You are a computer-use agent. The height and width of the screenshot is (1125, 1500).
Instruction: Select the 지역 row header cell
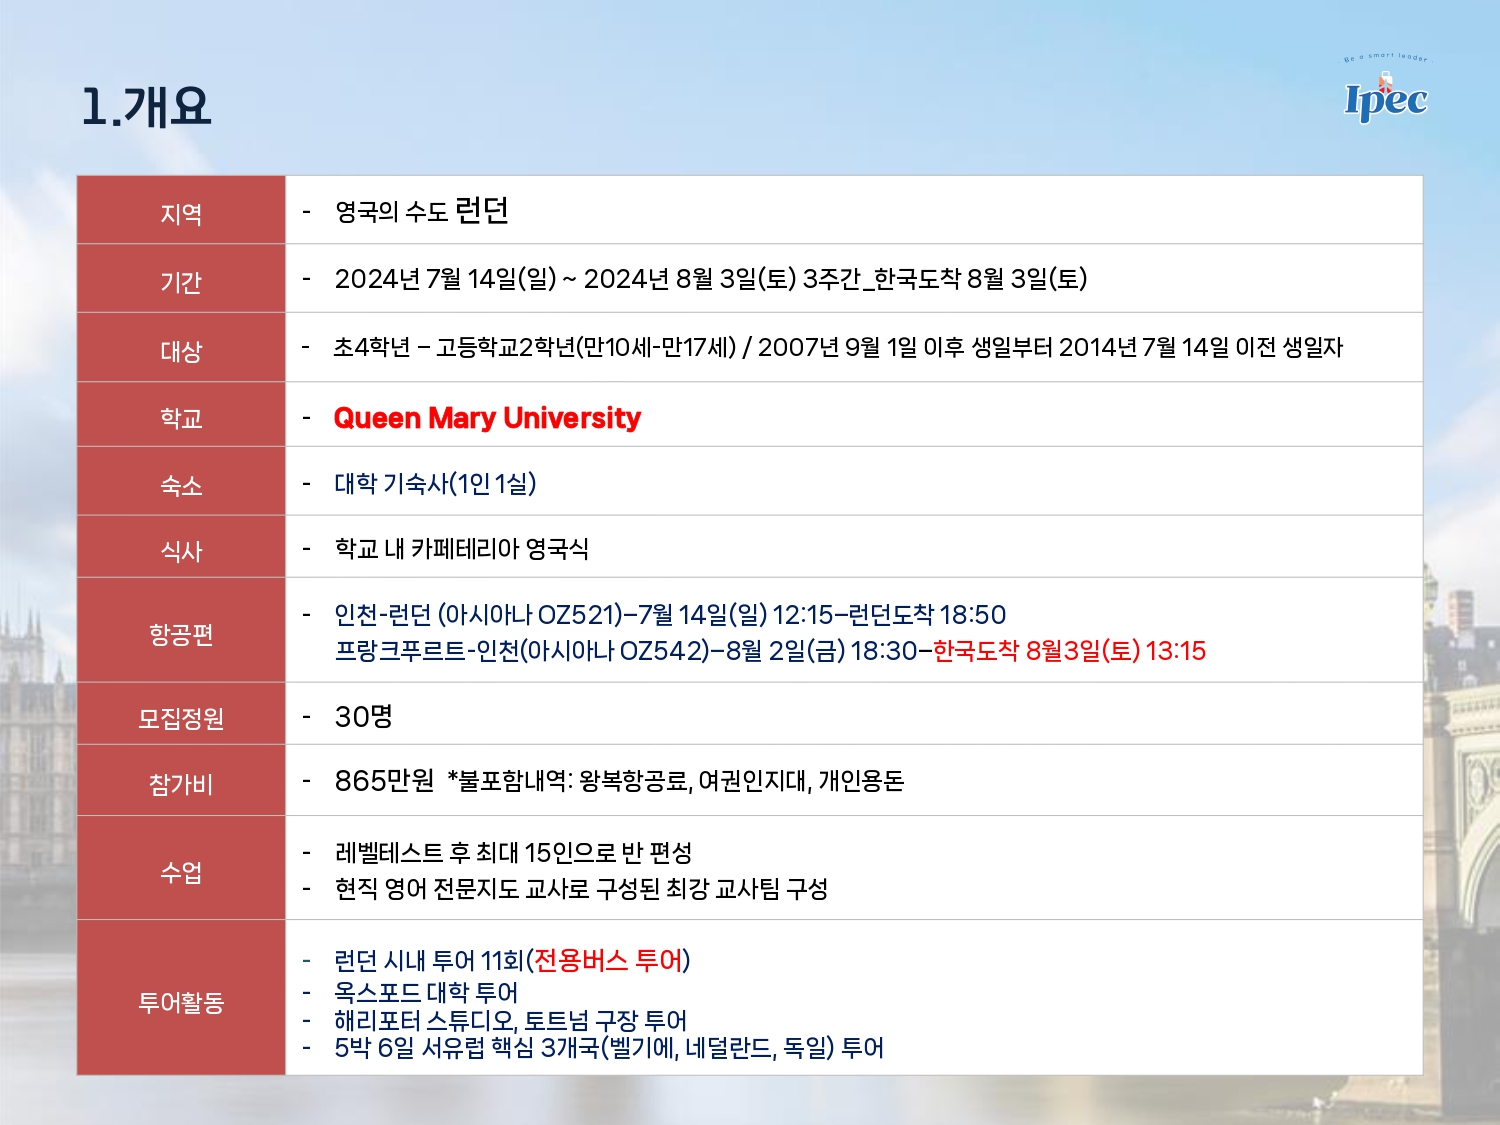(181, 213)
